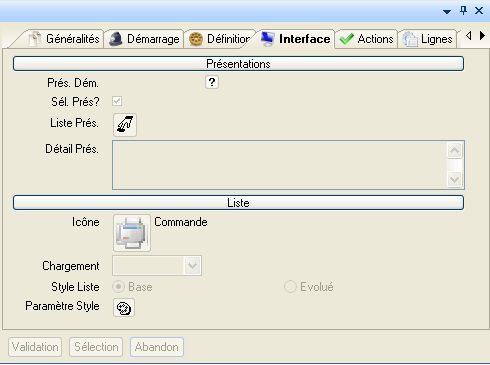Open the Liste Prés. hand icon button

click(125, 125)
